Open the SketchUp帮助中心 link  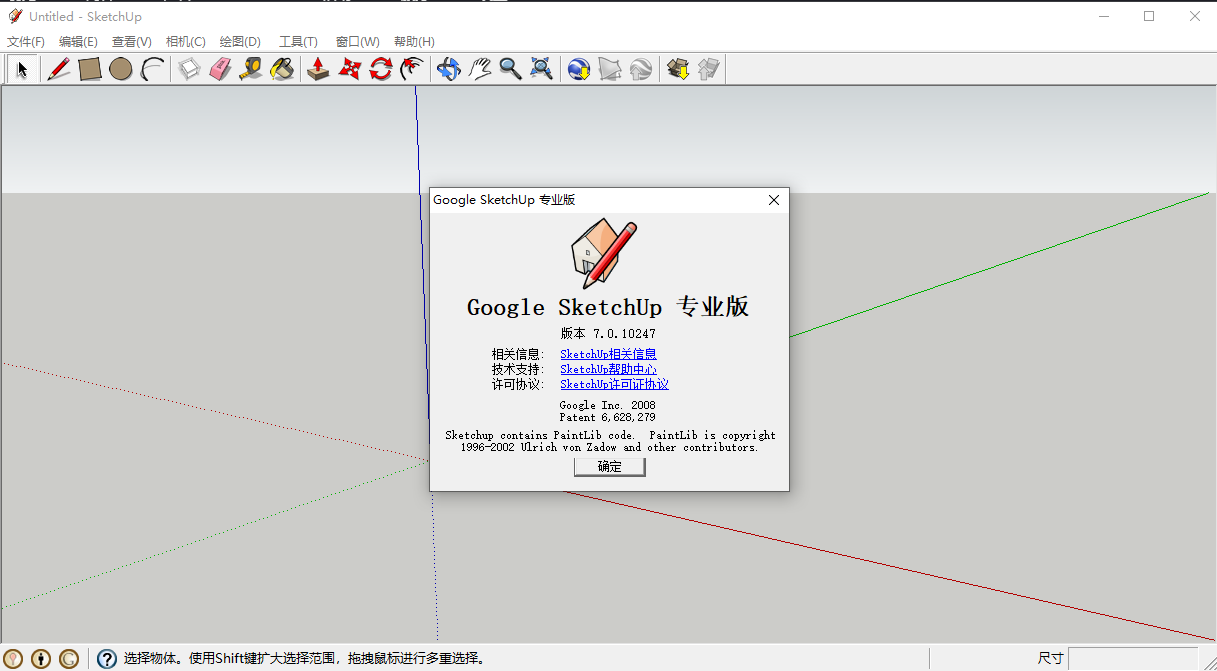(x=608, y=369)
